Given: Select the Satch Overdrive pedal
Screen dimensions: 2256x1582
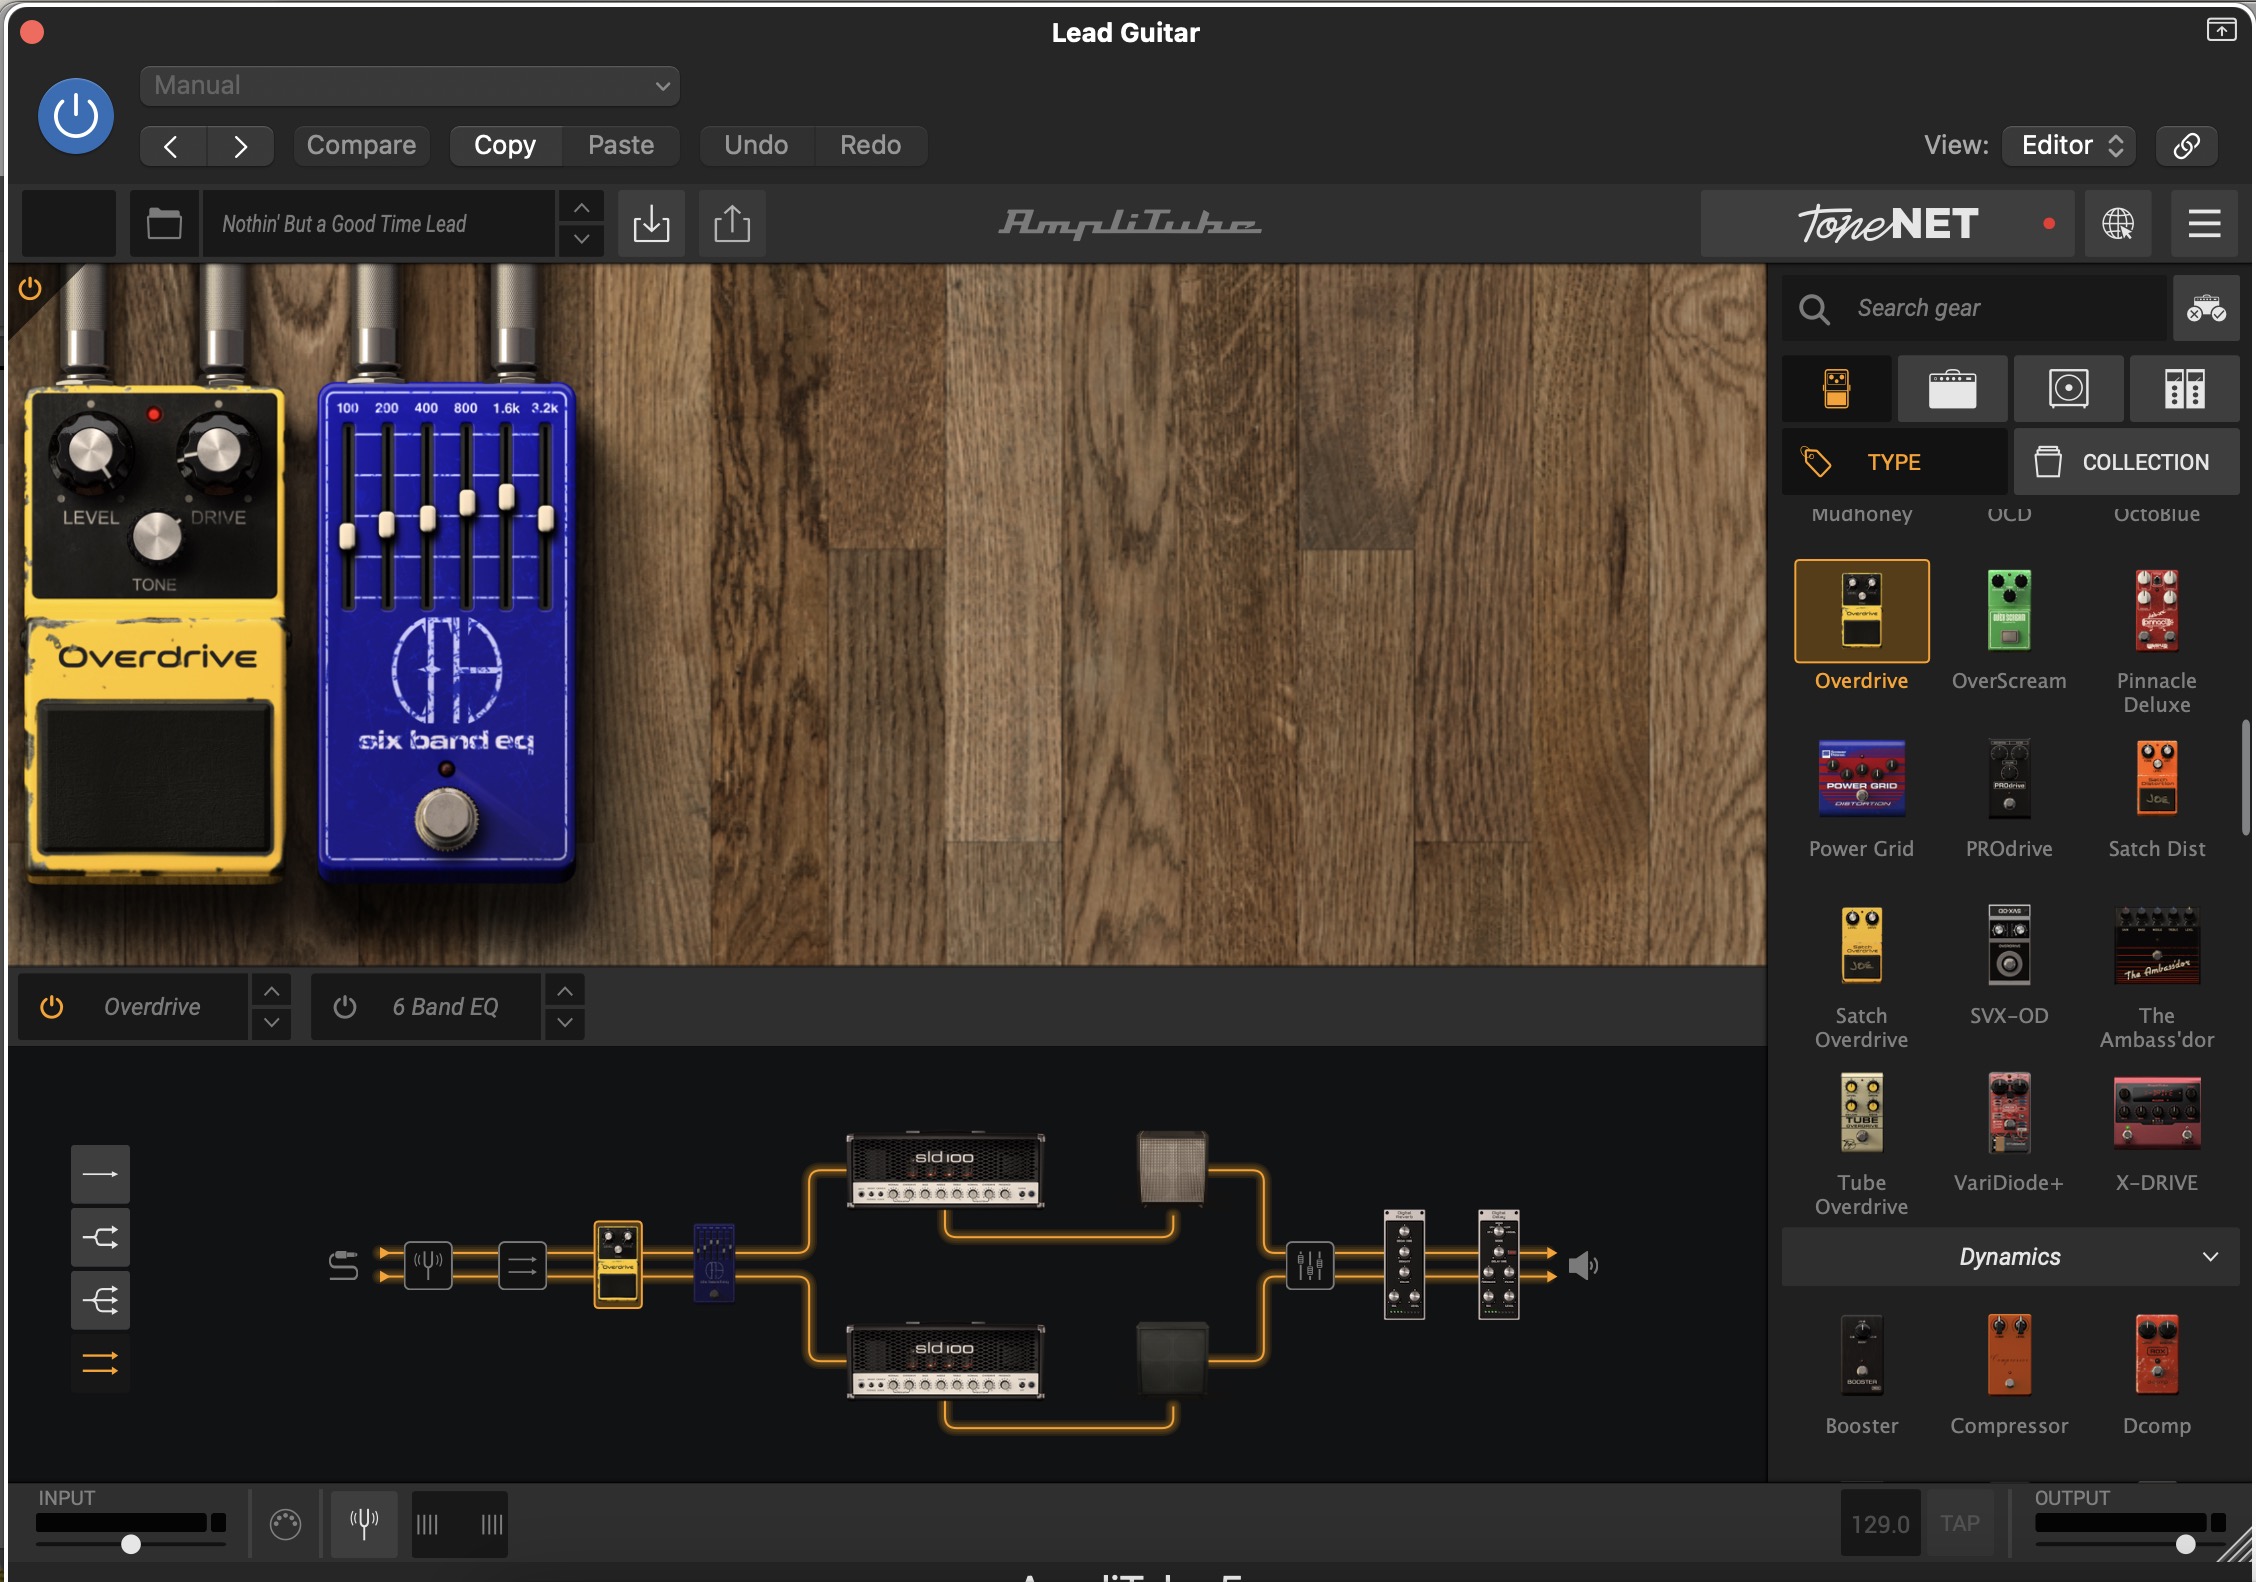Looking at the screenshot, I should click(x=1862, y=976).
